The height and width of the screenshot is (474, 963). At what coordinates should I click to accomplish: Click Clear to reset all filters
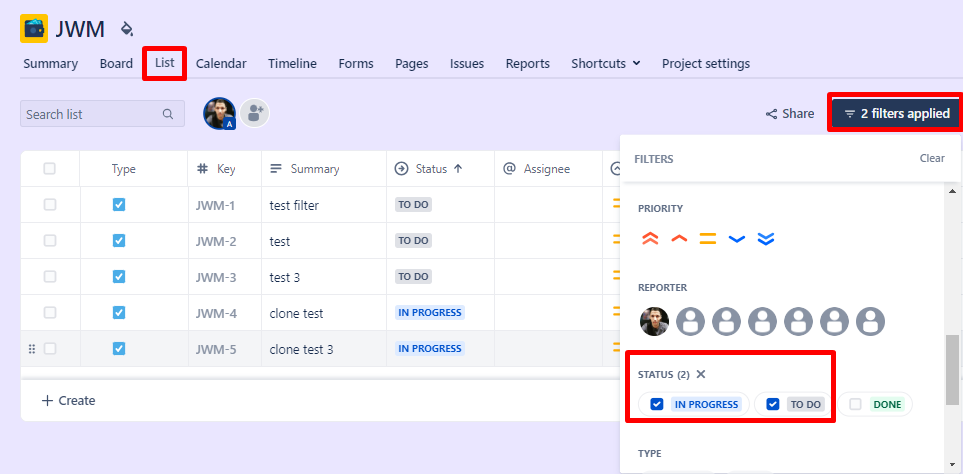tap(931, 158)
